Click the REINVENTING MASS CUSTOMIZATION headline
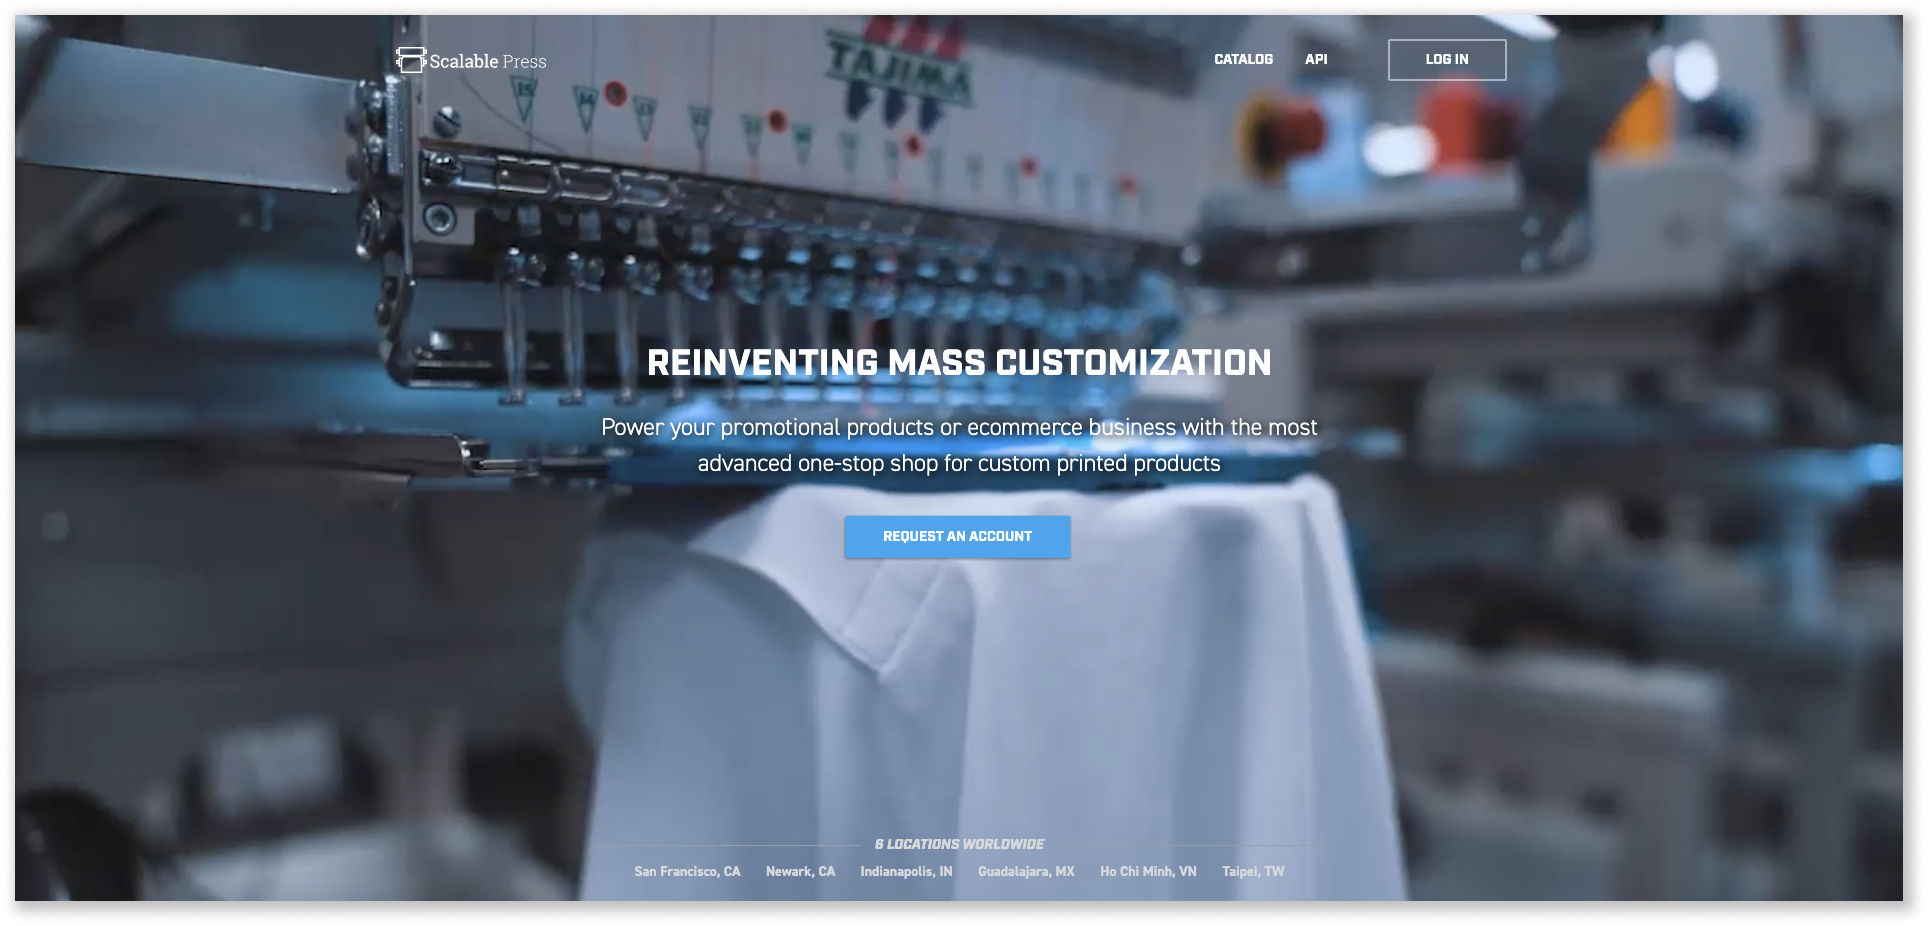Viewport: 1928px width, 926px height. tap(959, 362)
